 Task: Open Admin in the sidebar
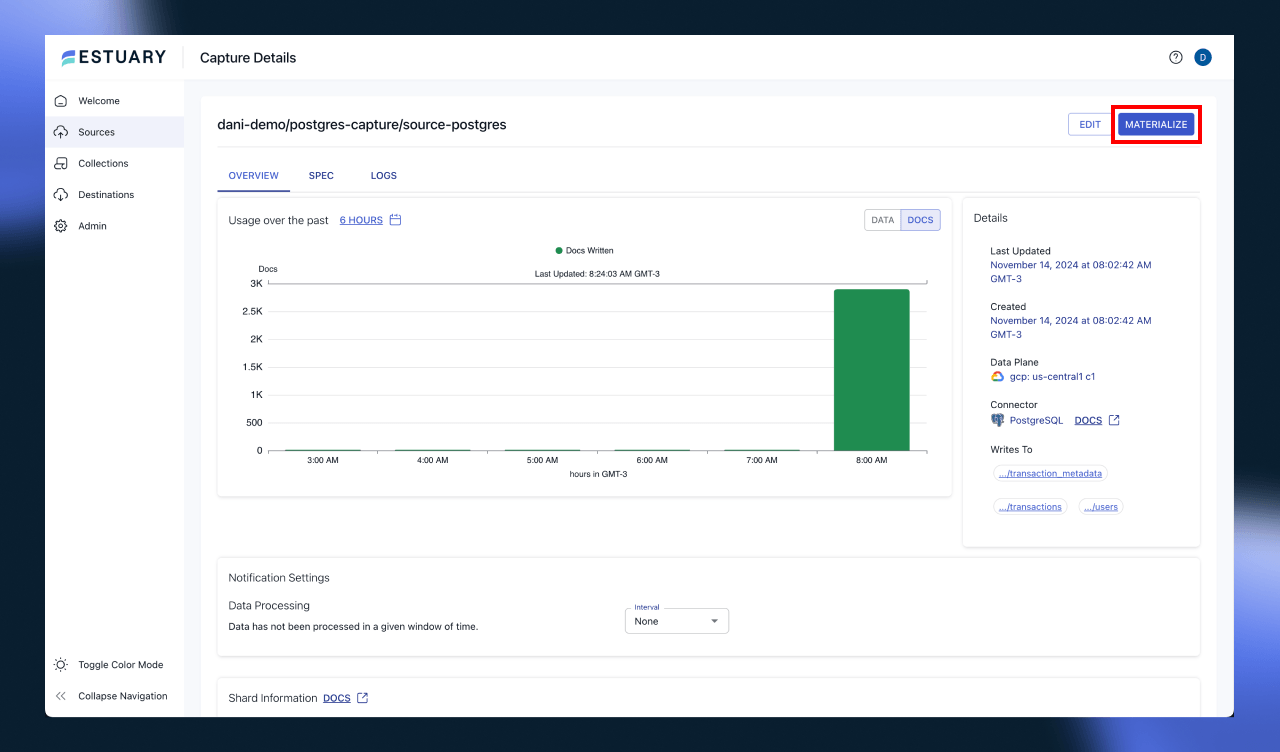pyautogui.click(x=114, y=226)
